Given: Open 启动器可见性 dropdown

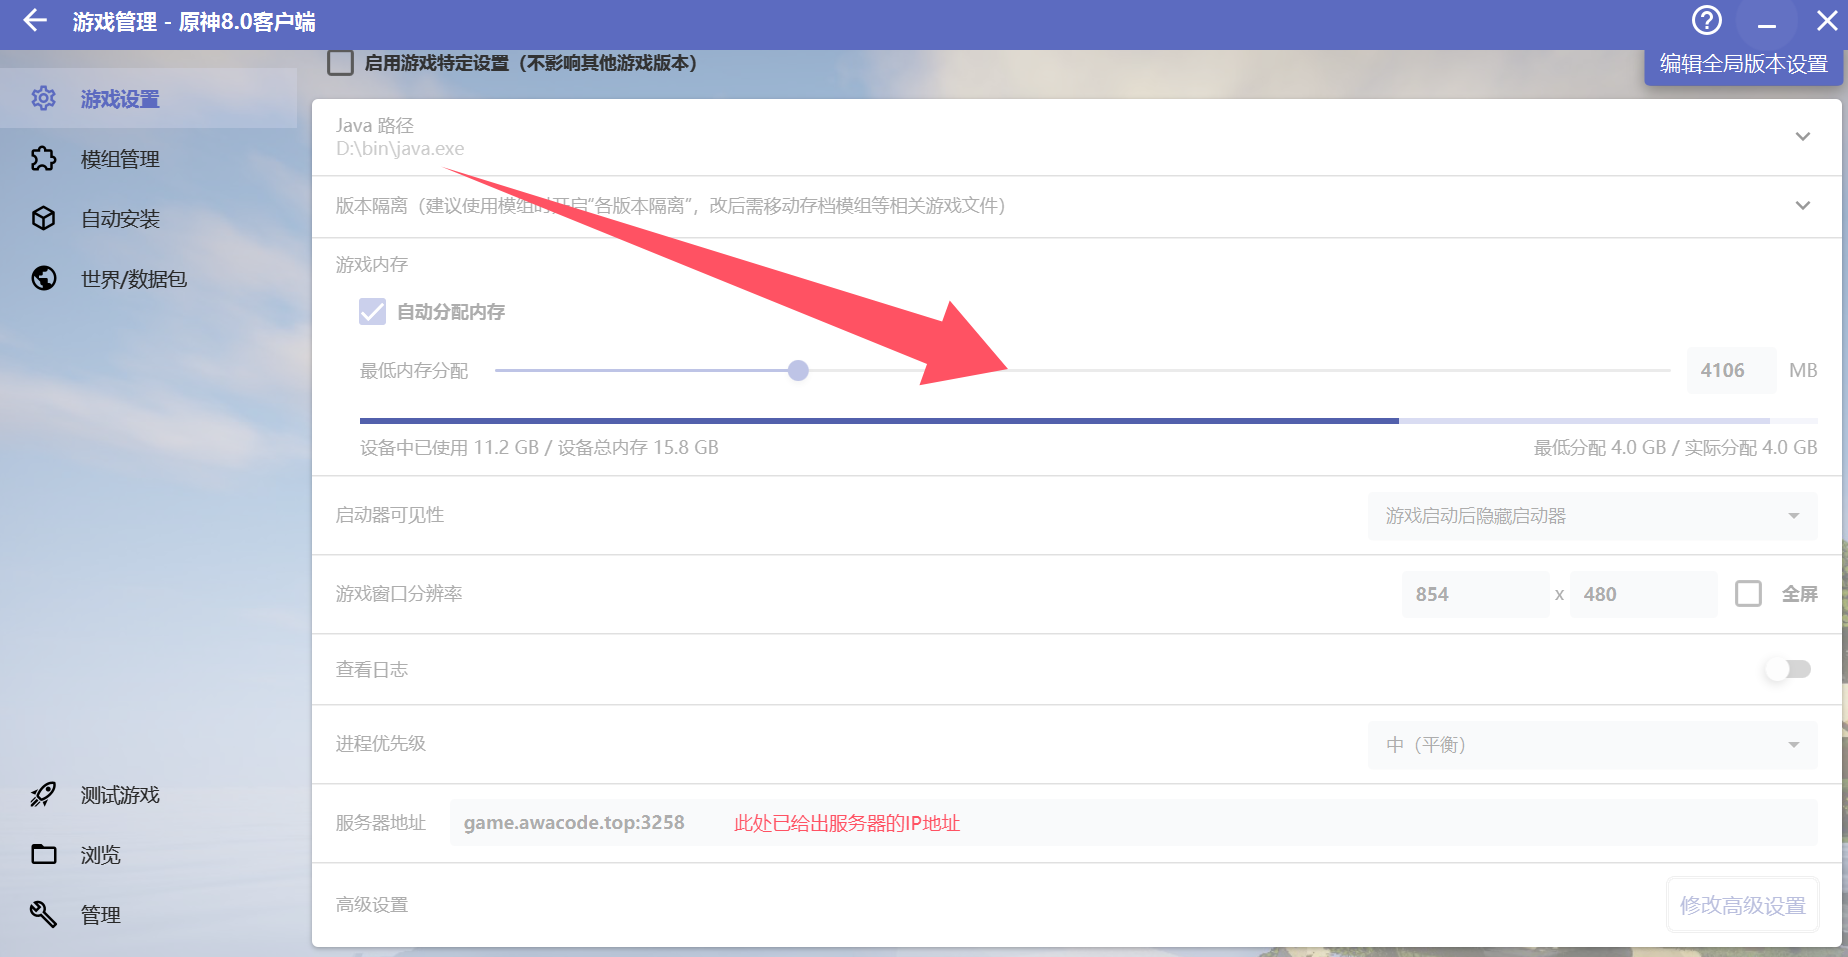Looking at the screenshot, I should pos(1592,516).
